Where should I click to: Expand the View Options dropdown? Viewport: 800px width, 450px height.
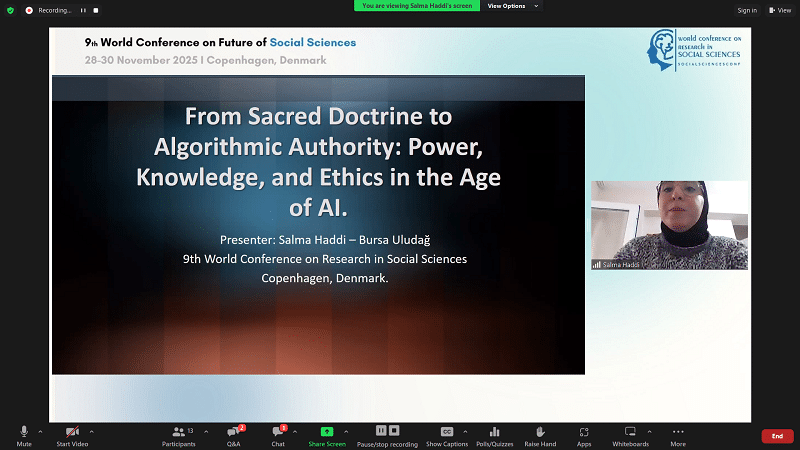pyautogui.click(x=513, y=6)
